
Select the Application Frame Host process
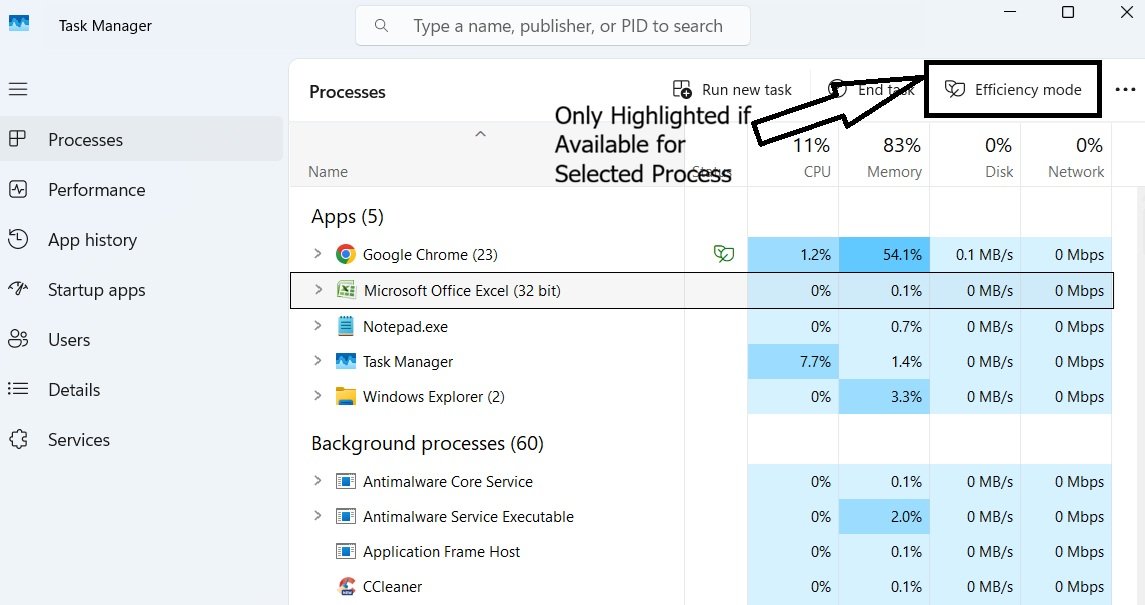click(x=701, y=552)
